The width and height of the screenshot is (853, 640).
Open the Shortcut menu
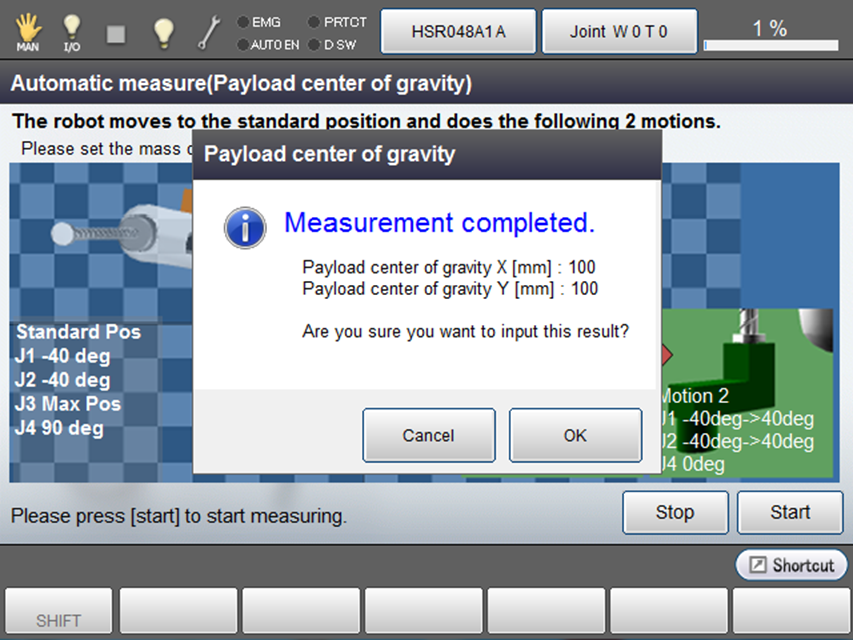(791, 565)
